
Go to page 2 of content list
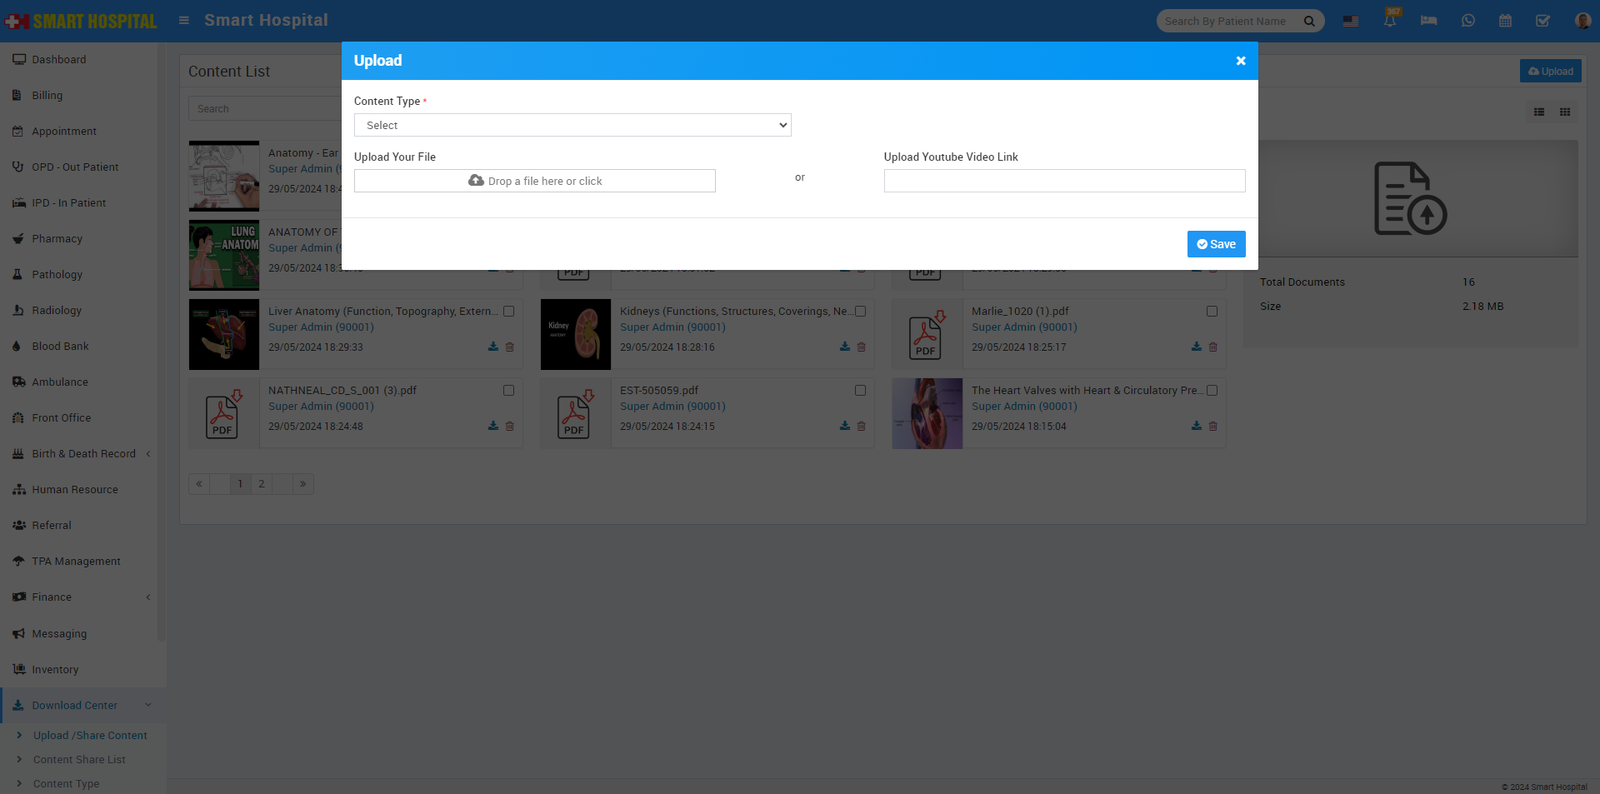262,484
